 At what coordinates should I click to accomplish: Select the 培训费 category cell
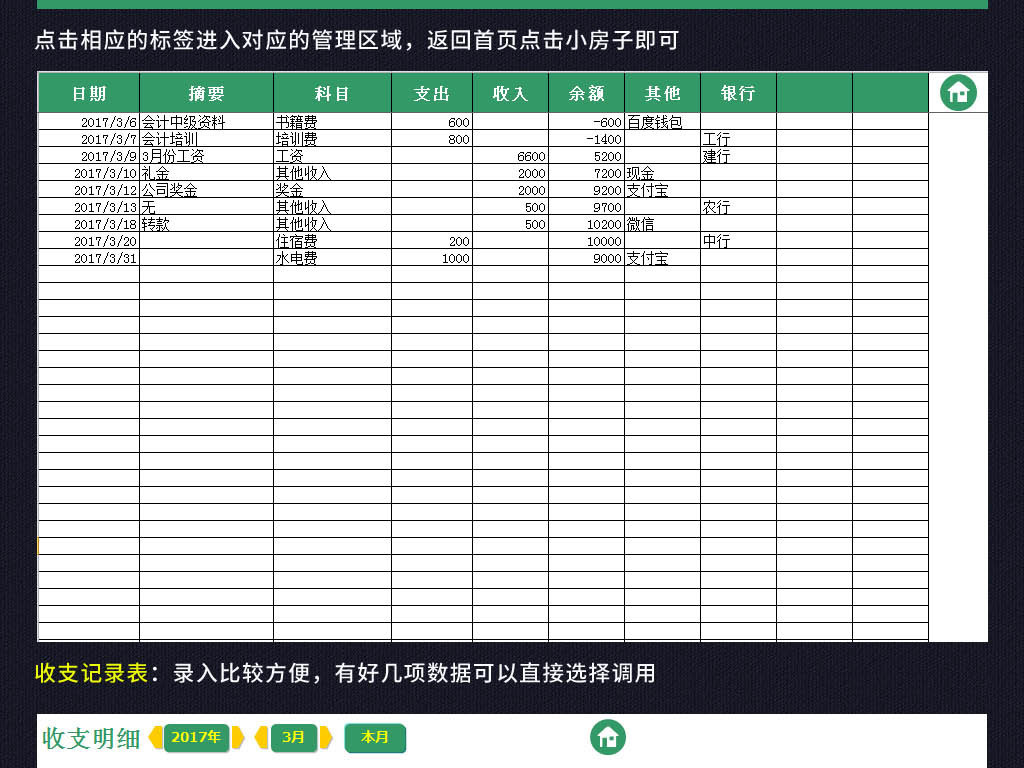point(332,139)
